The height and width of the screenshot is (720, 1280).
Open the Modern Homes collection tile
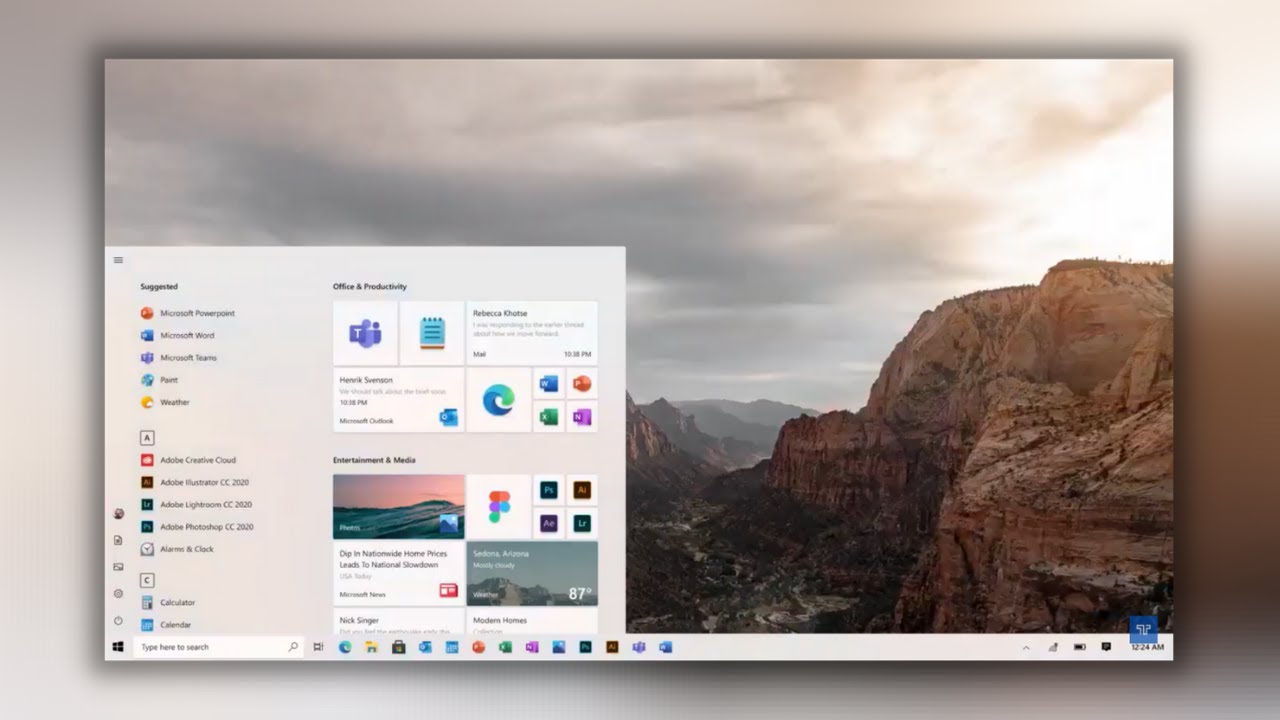pyautogui.click(x=532, y=621)
